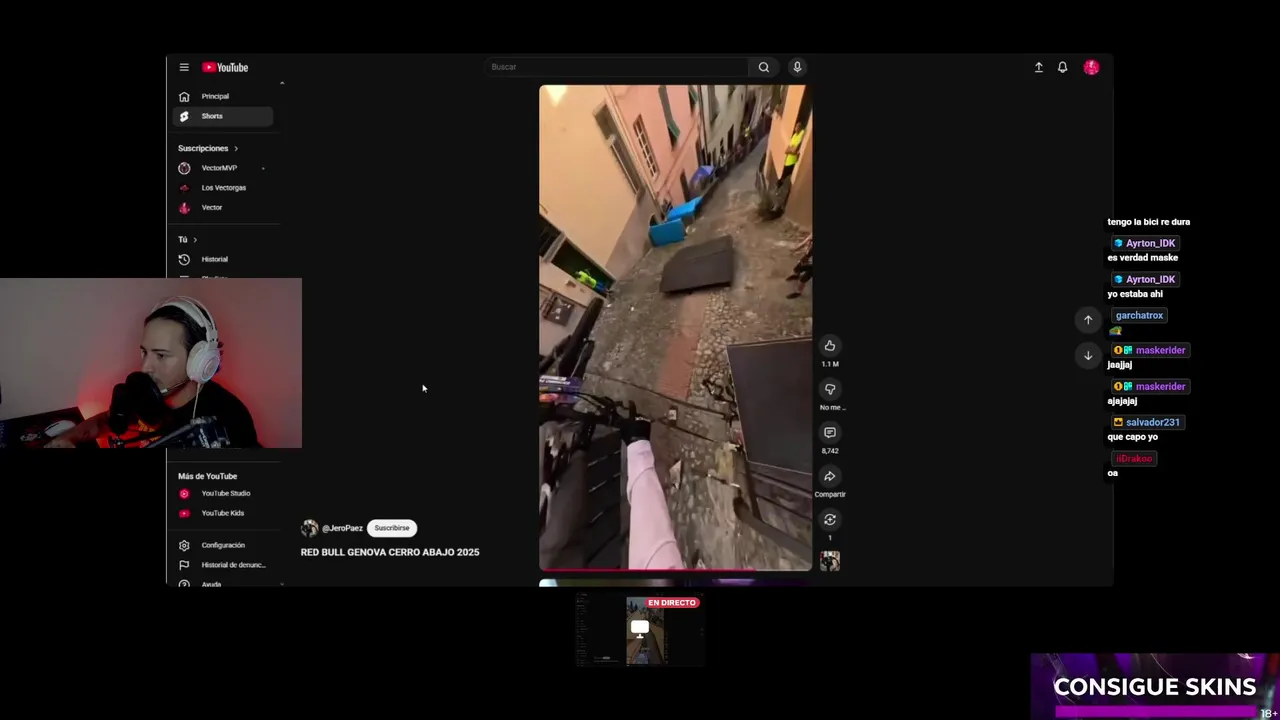The width and height of the screenshot is (1280, 720).
Task: Click the YouTube Studio icon
Action: coord(184,493)
